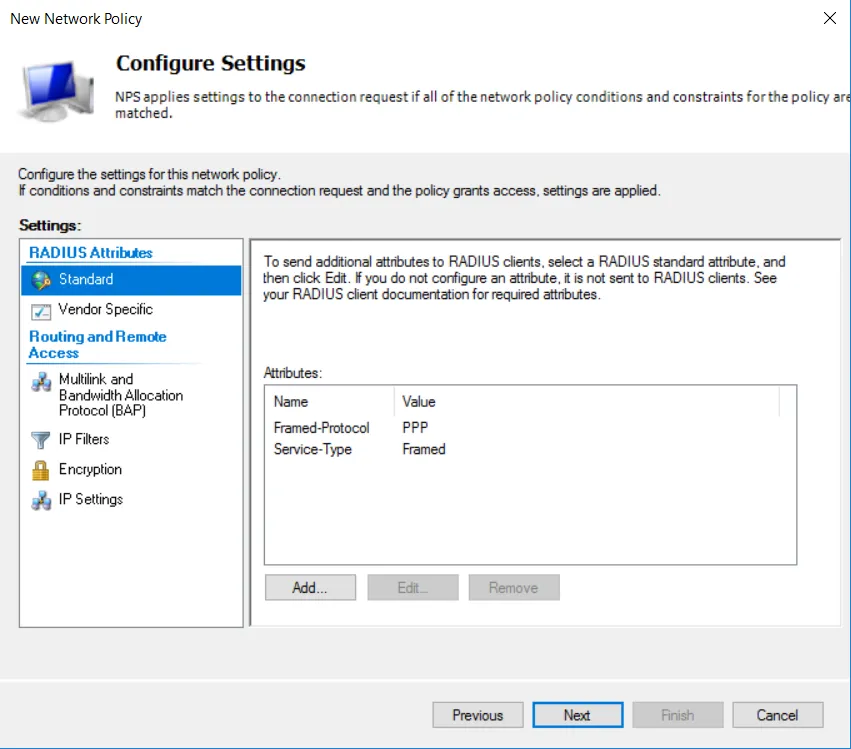Close the New Network Policy dialog
Image resolution: width=851 pixels, height=749 pixels.
point(830,18)
